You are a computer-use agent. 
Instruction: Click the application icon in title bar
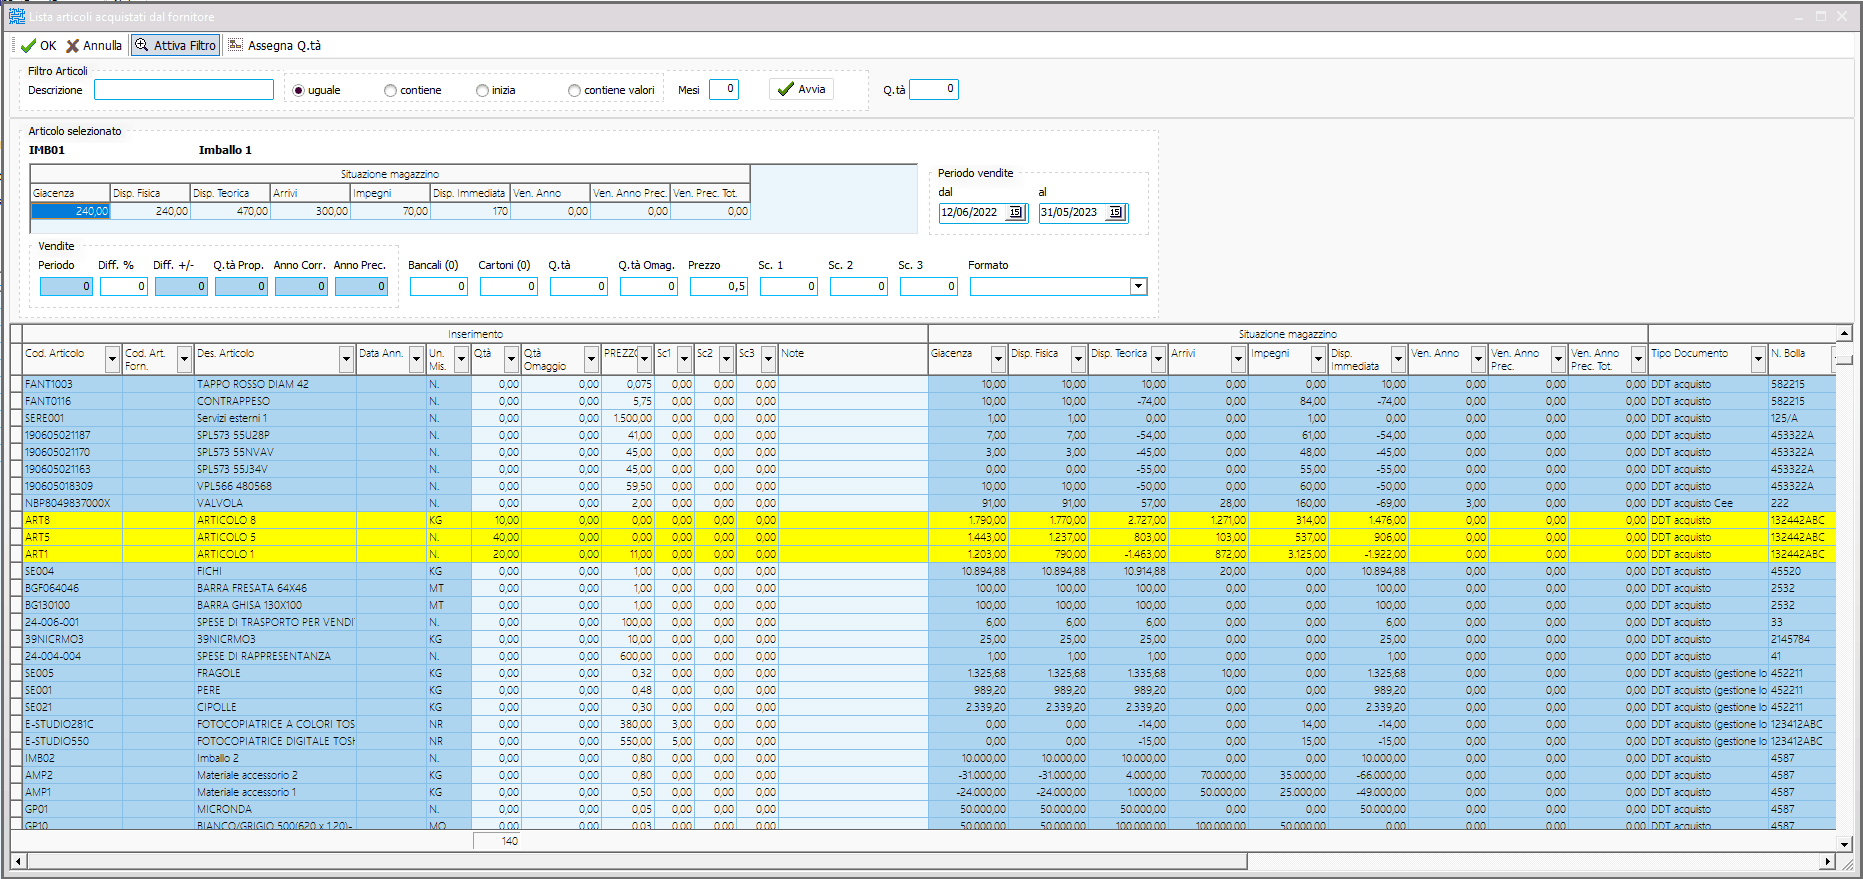click(16, 16)
